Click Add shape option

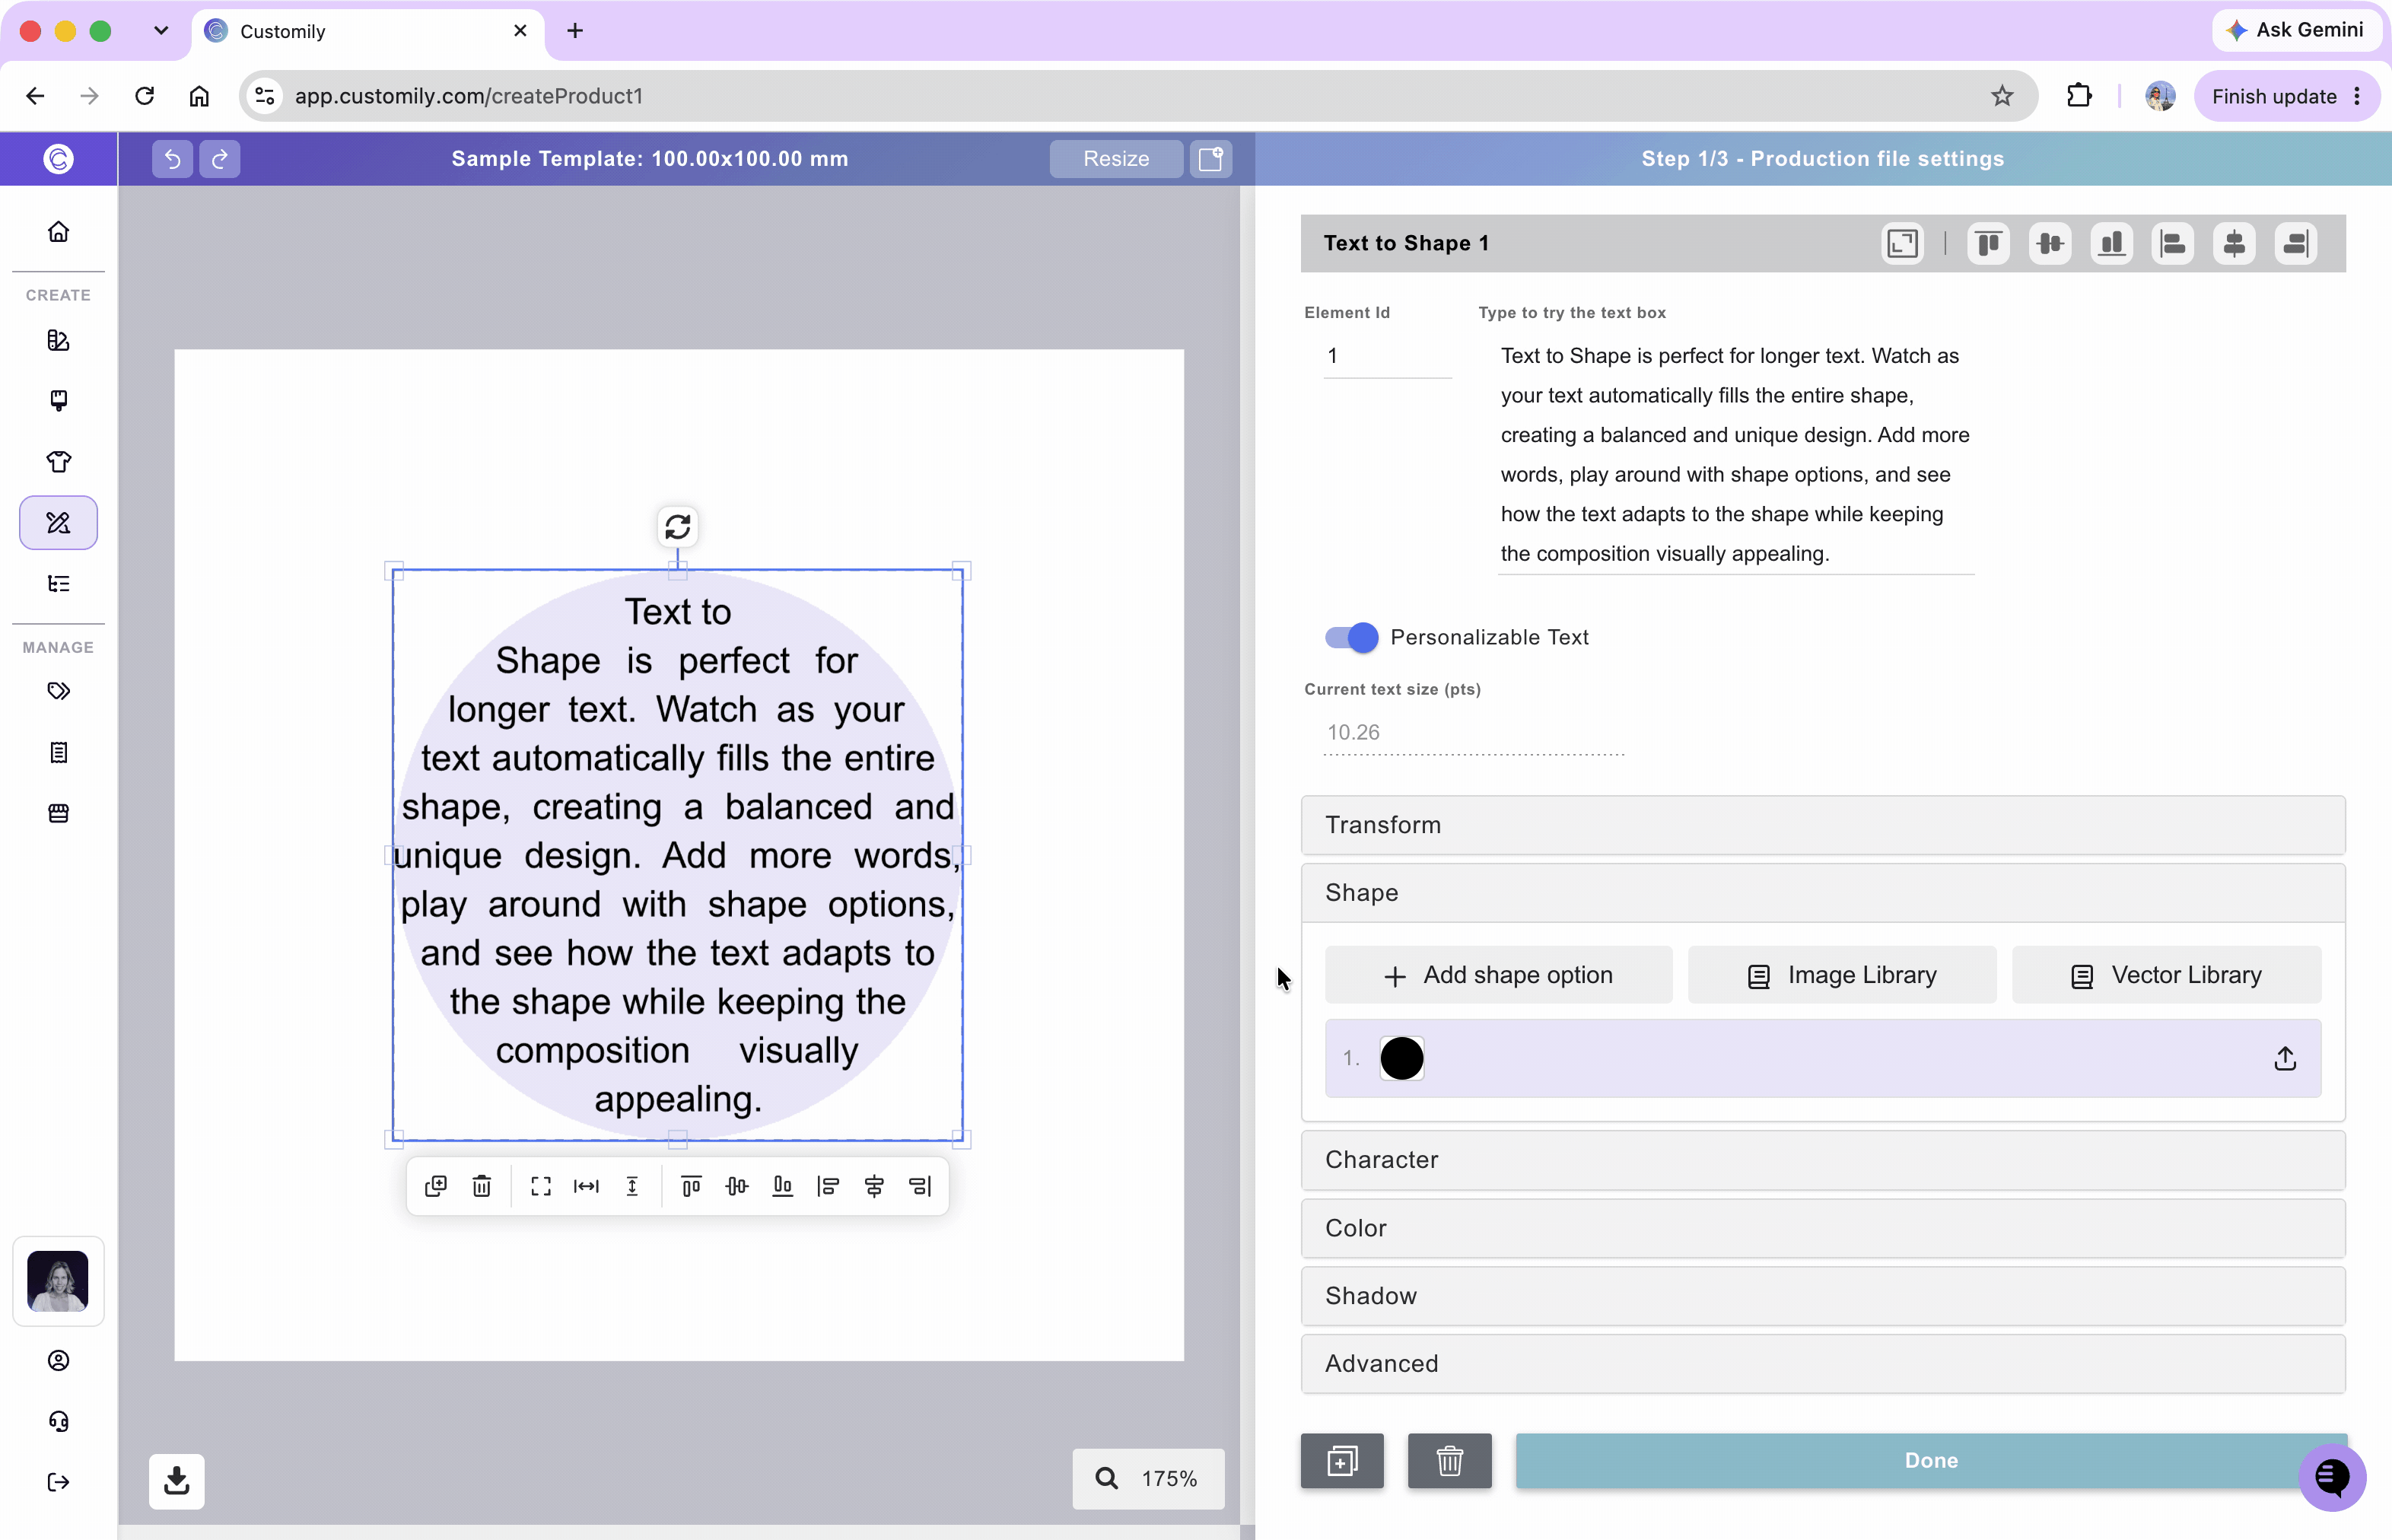(1498, 975)
